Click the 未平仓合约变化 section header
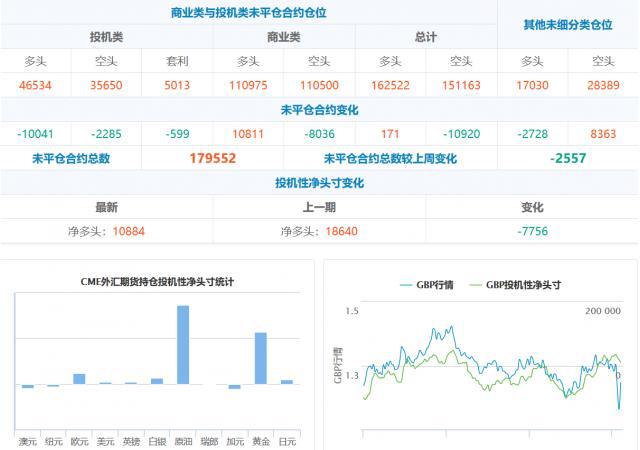Screen dimensions: 640x450 [320, 110]
